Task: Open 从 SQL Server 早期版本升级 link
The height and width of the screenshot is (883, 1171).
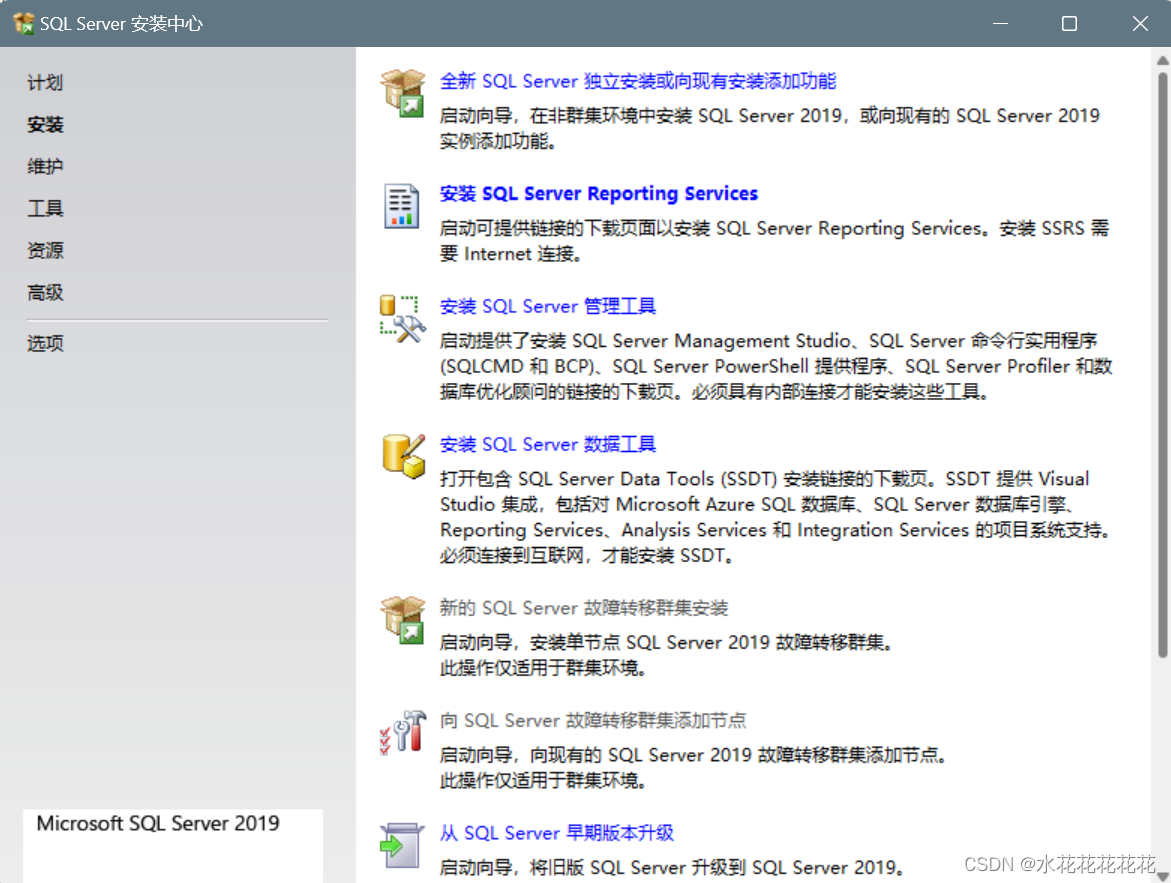Action: pos(556,833)
